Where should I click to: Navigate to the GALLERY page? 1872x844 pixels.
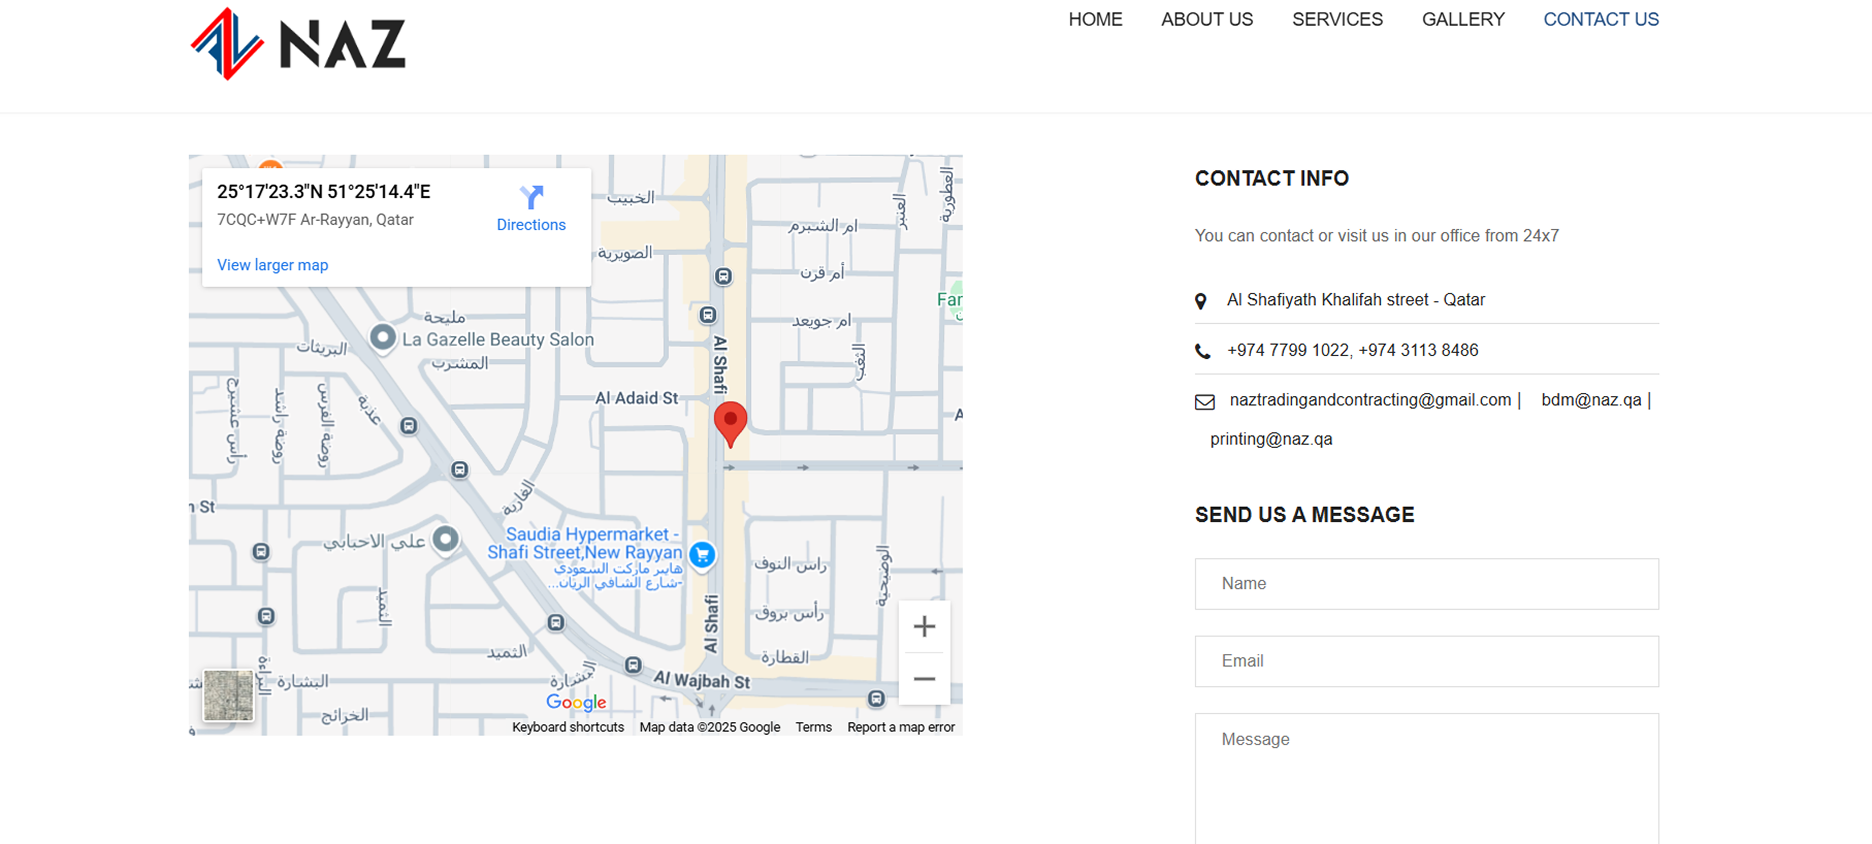(1462, 20)
